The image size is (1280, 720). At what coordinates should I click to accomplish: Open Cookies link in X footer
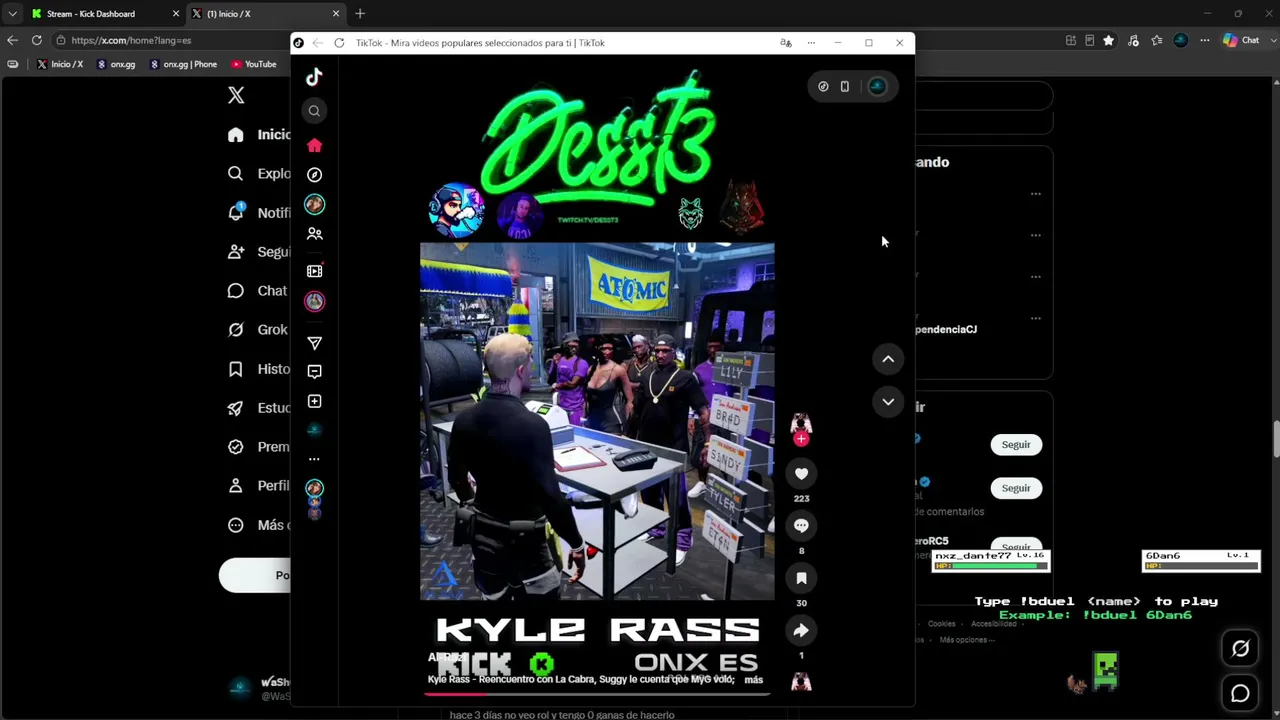[x=942, y=624]
